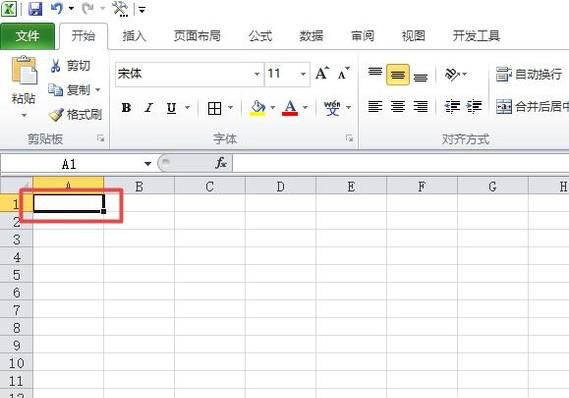Viewport: 569px width, 398px height.
Task: Activate 格式刷 Format Painter
Action: pyautogui.click(x=75, y=115)
